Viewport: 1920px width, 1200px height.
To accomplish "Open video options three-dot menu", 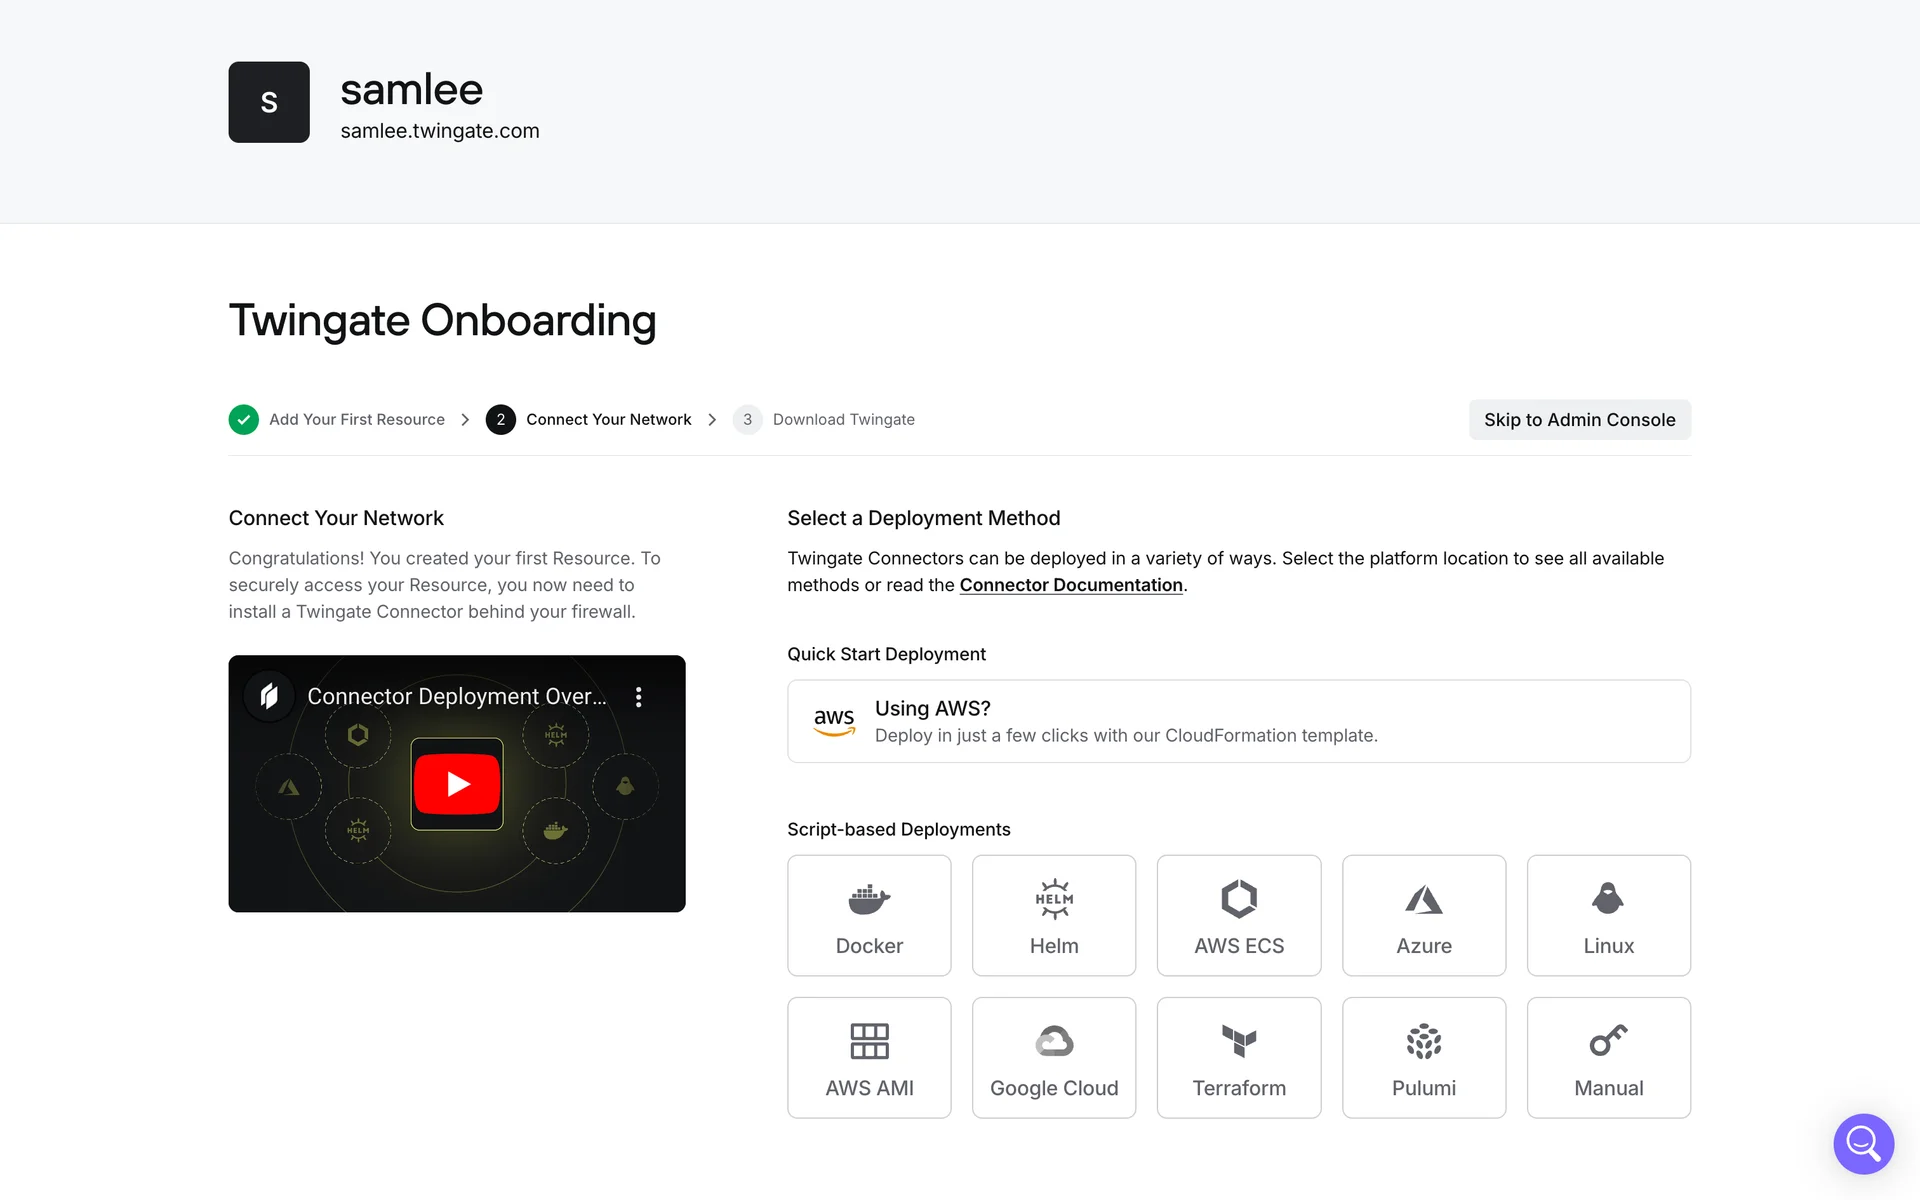I will coord(638,697).
